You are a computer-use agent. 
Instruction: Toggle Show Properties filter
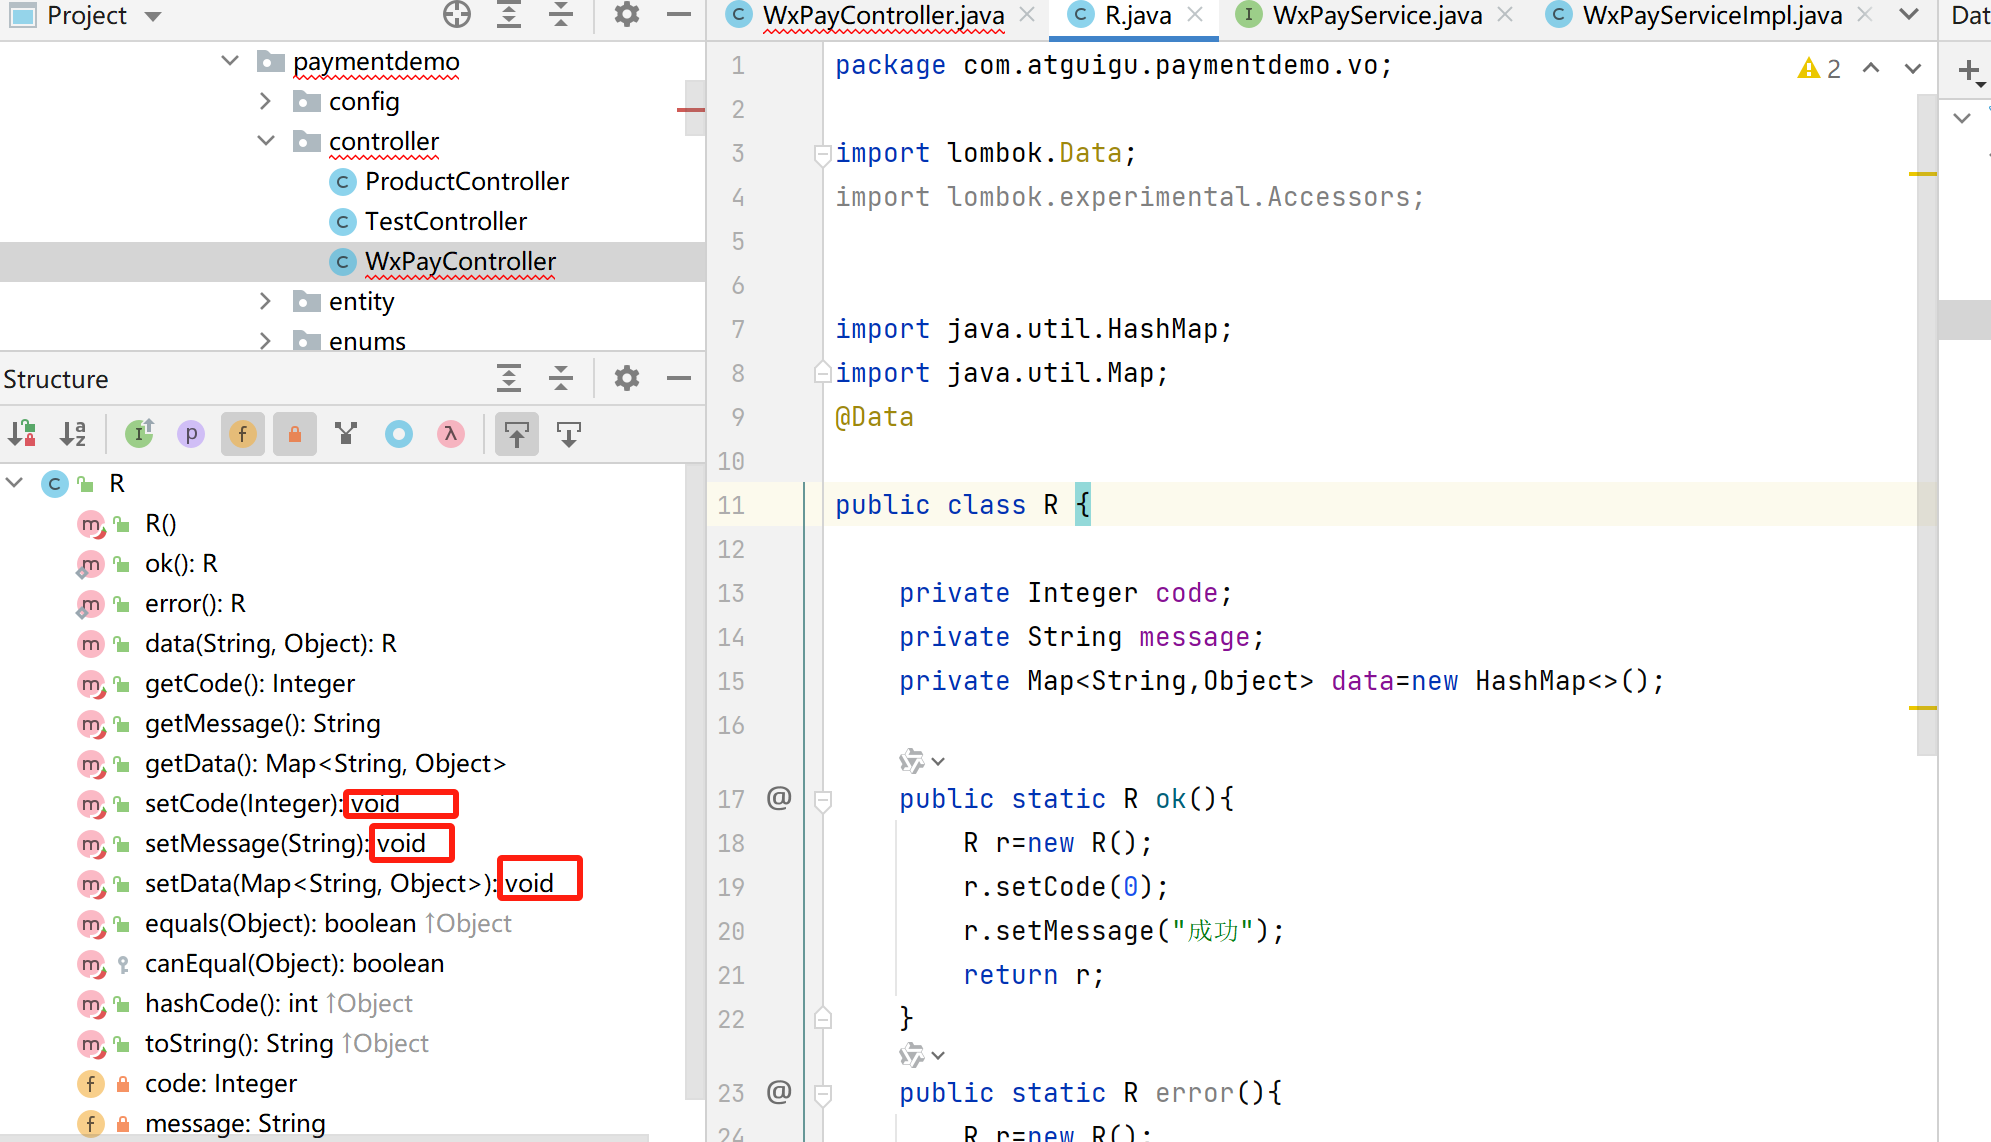click(x=191, y=434)
